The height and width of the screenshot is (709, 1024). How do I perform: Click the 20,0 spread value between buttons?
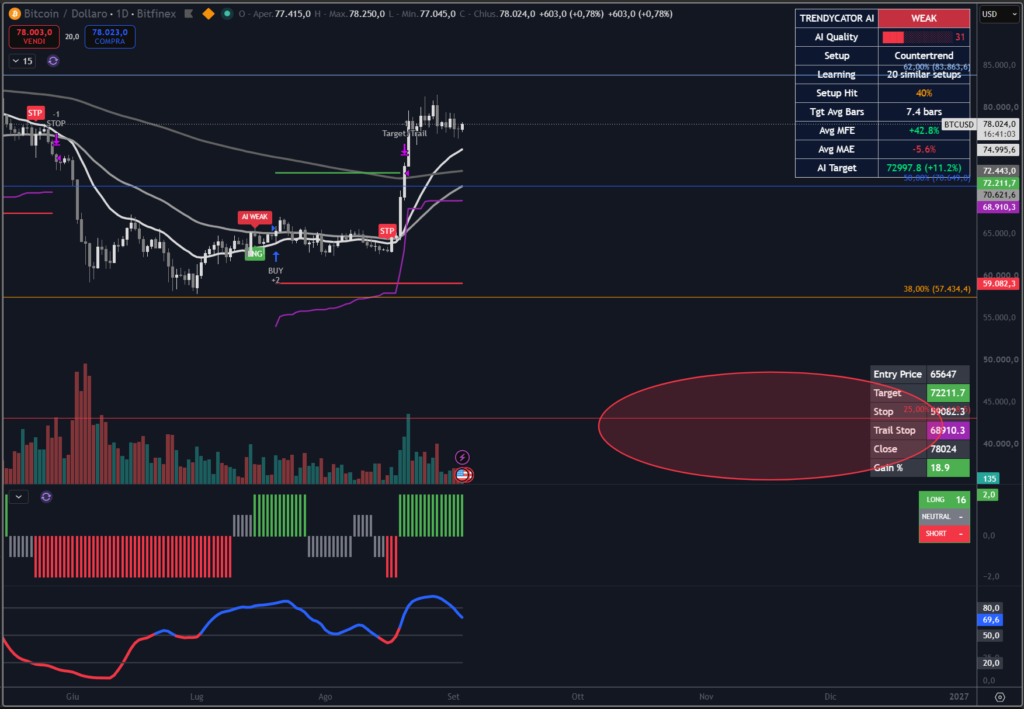pos(72,37)
